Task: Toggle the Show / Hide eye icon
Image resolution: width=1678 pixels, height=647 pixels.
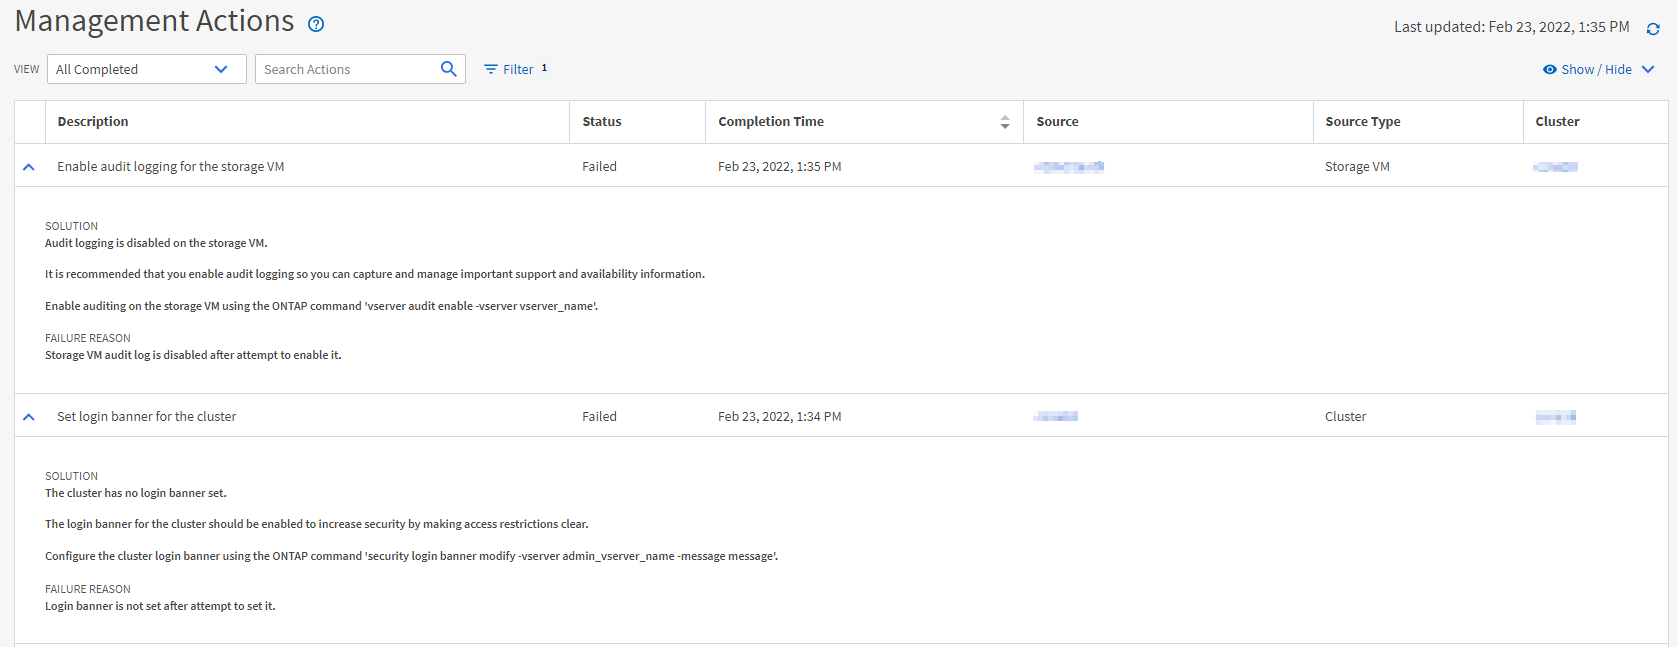Action: 1549,69
